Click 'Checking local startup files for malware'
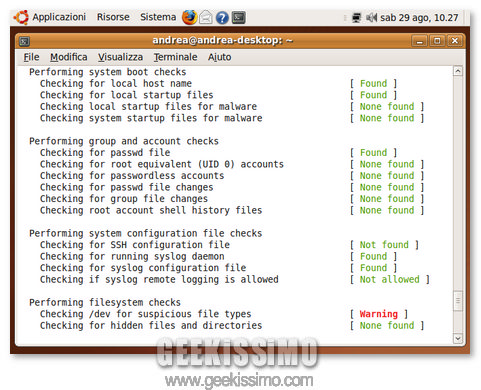 [x=148, y=107]
